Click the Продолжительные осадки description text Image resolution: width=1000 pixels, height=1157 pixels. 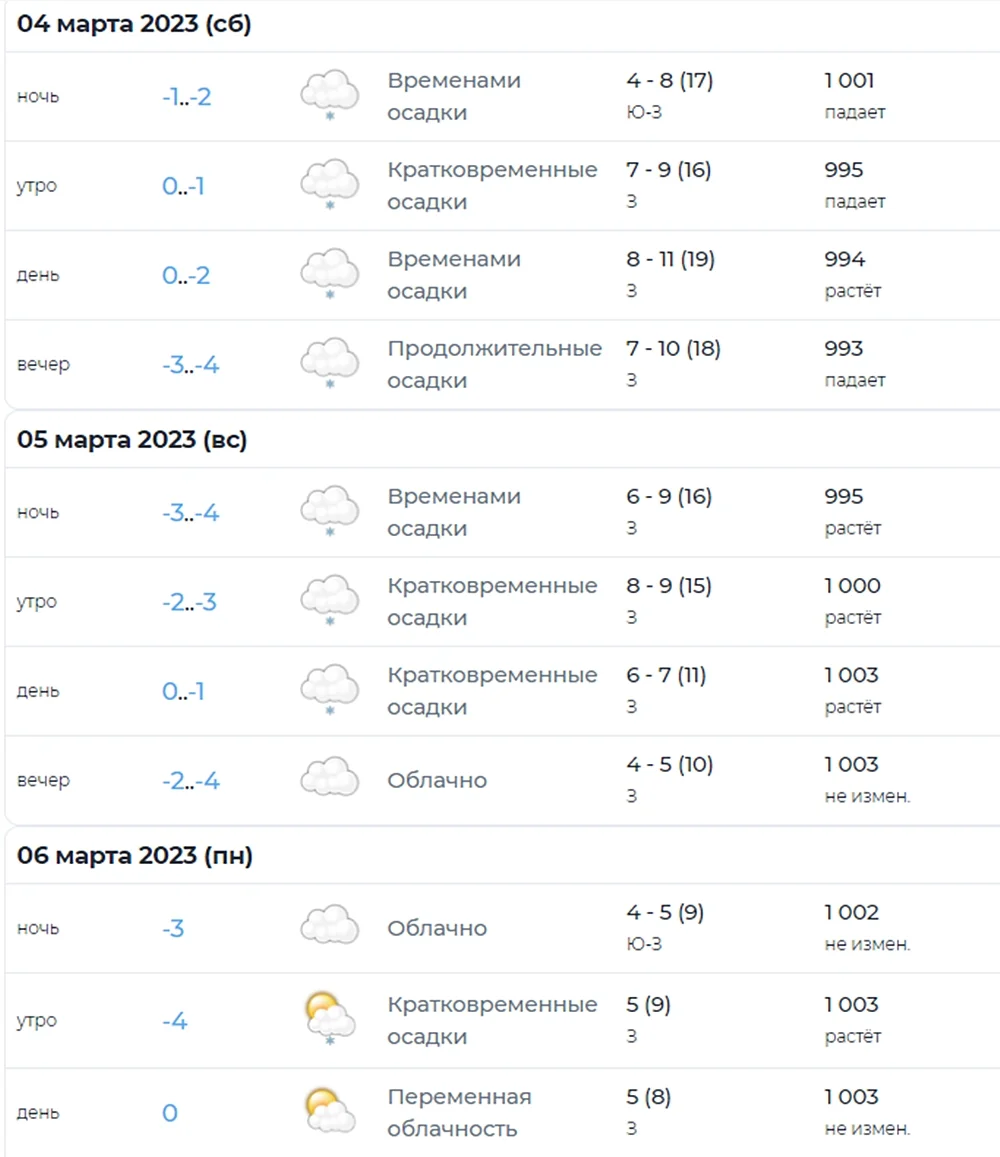pyautogui.click(x=494, y=364)
